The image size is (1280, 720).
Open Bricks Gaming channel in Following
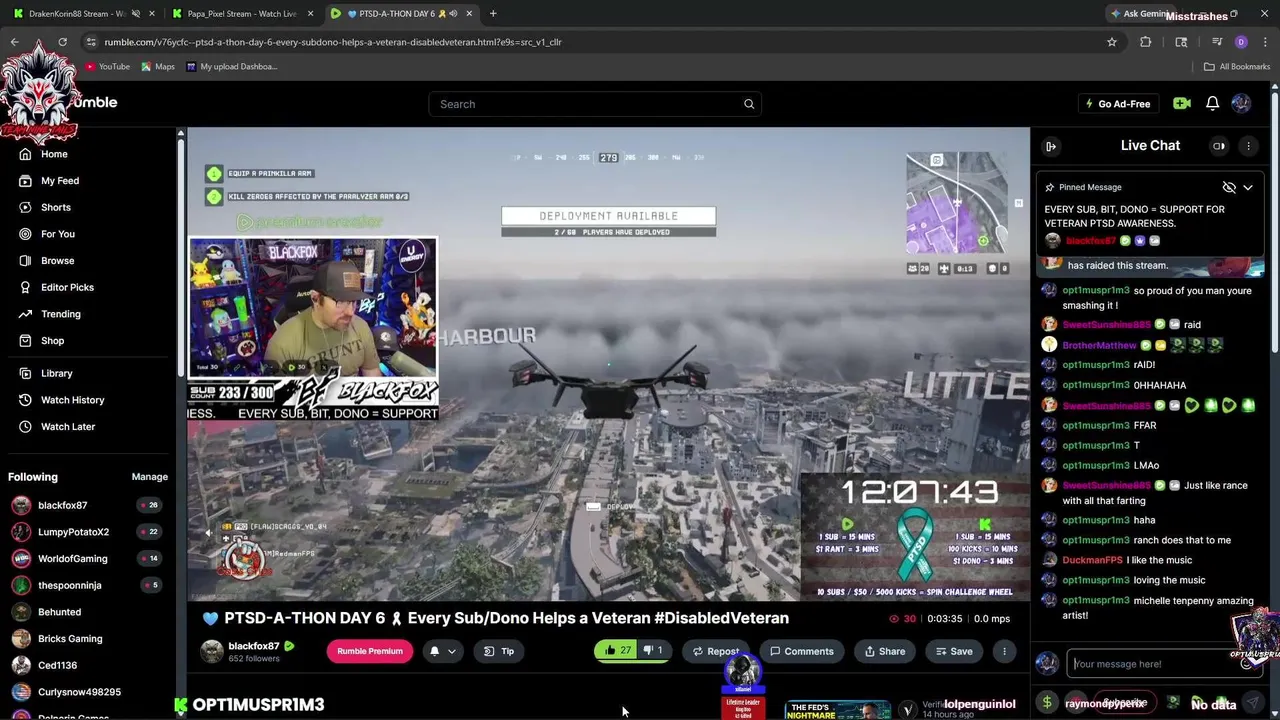click(x=70, y=639)
